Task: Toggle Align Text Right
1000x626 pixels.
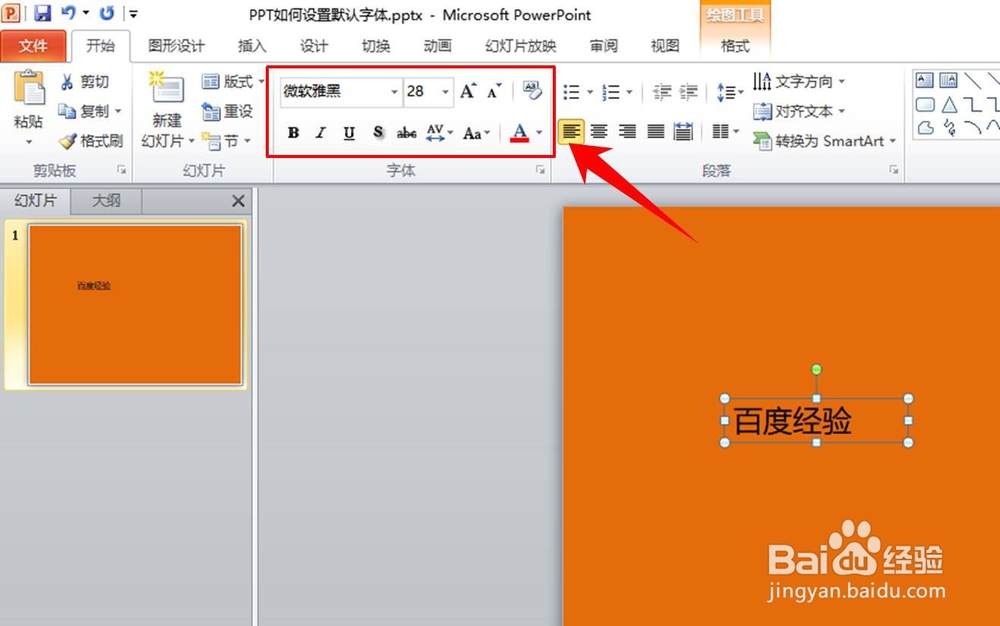Action: click(x=628, y=132)
